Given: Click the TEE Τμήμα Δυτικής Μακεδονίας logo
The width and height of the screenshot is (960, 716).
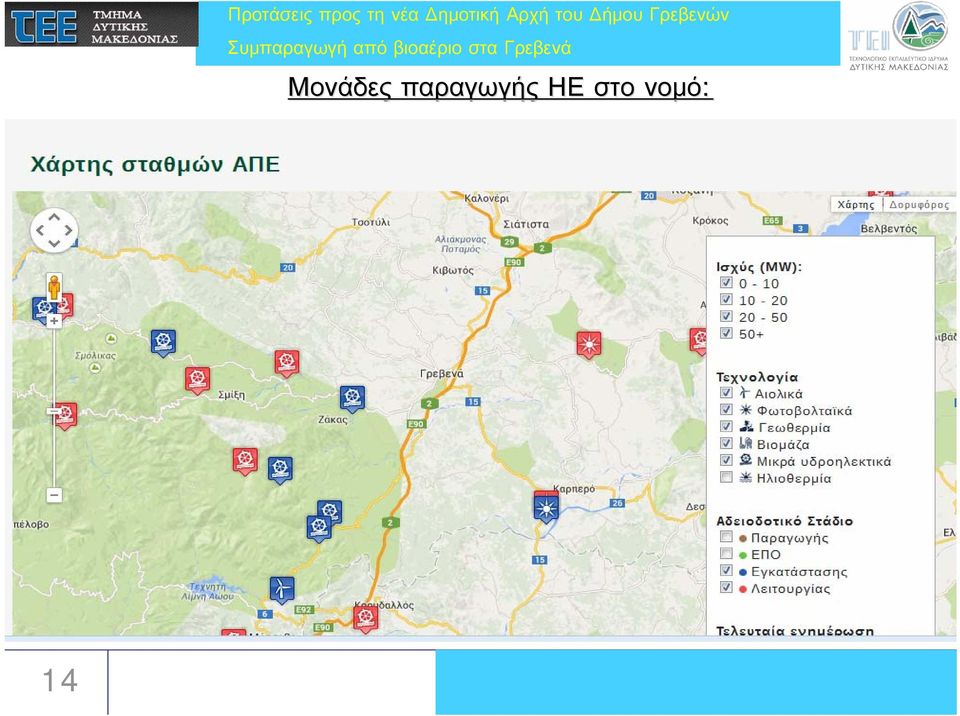Looking at the screenshot, I should pos(102,24).
